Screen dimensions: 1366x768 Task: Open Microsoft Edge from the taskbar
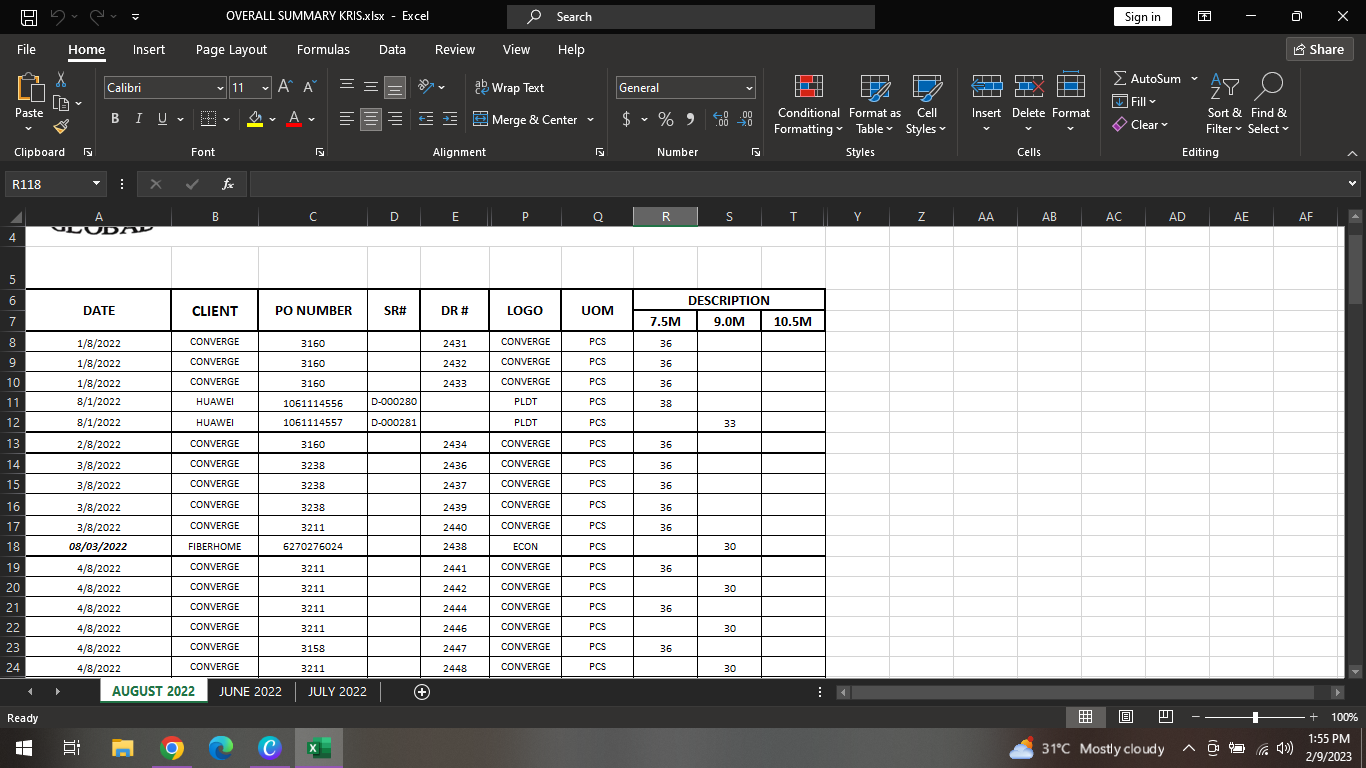click(221, 748)
